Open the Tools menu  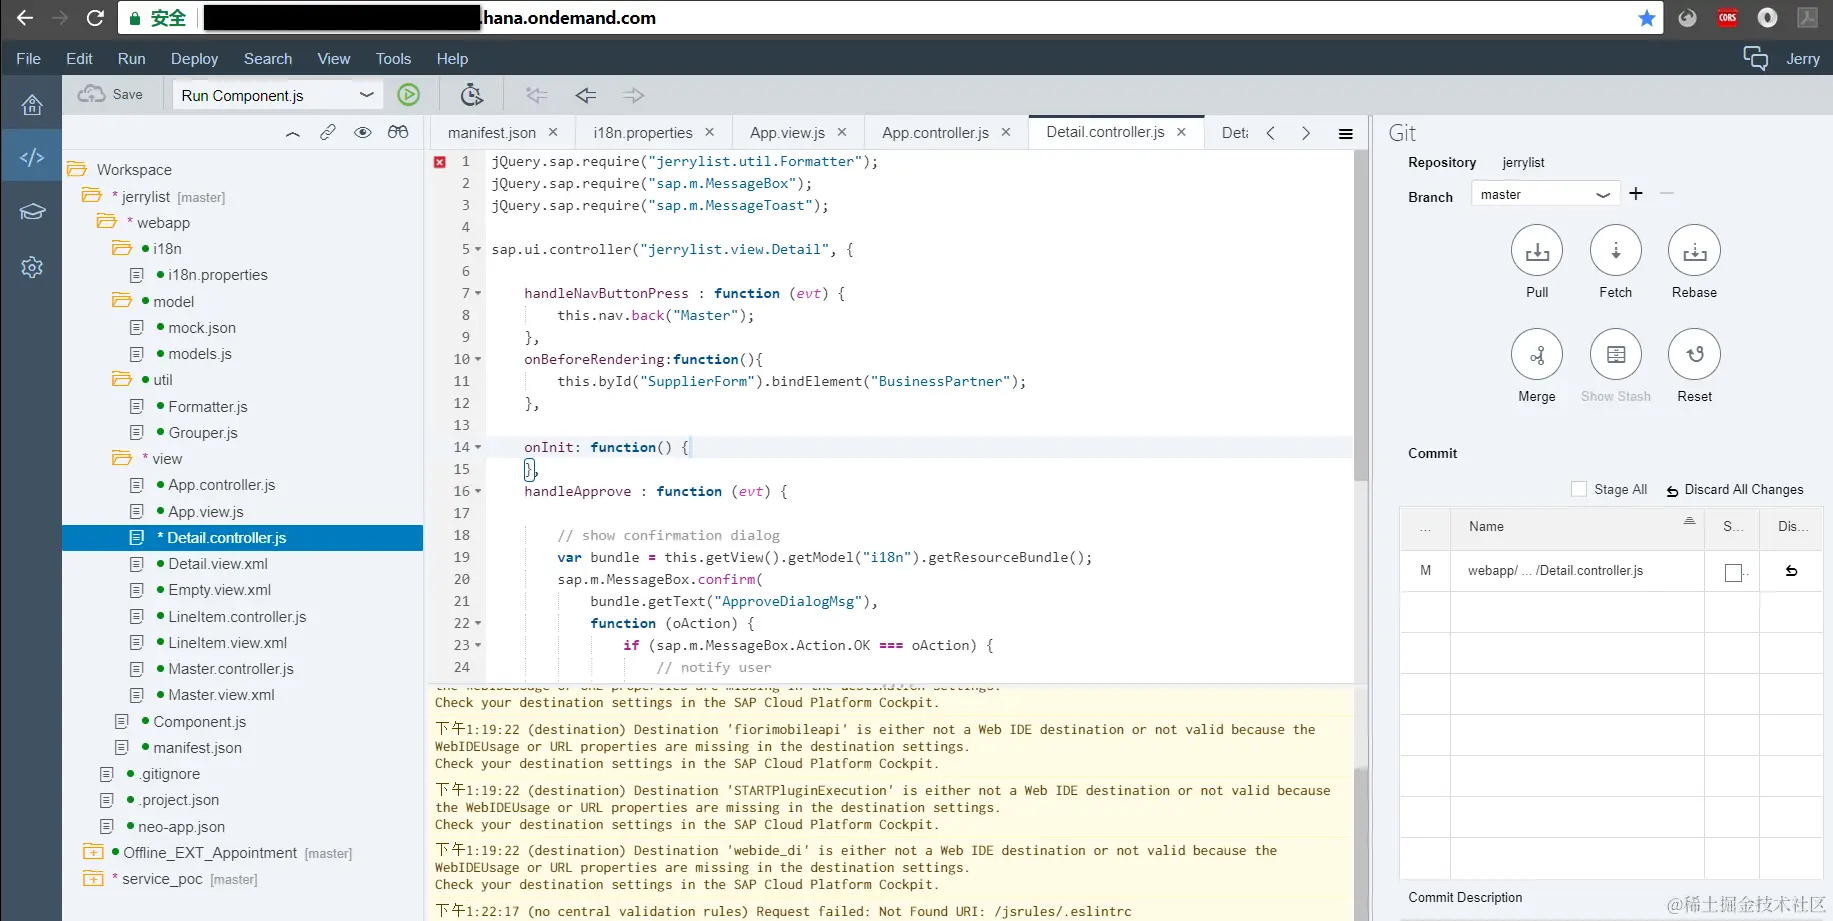[x=393, y=59]
